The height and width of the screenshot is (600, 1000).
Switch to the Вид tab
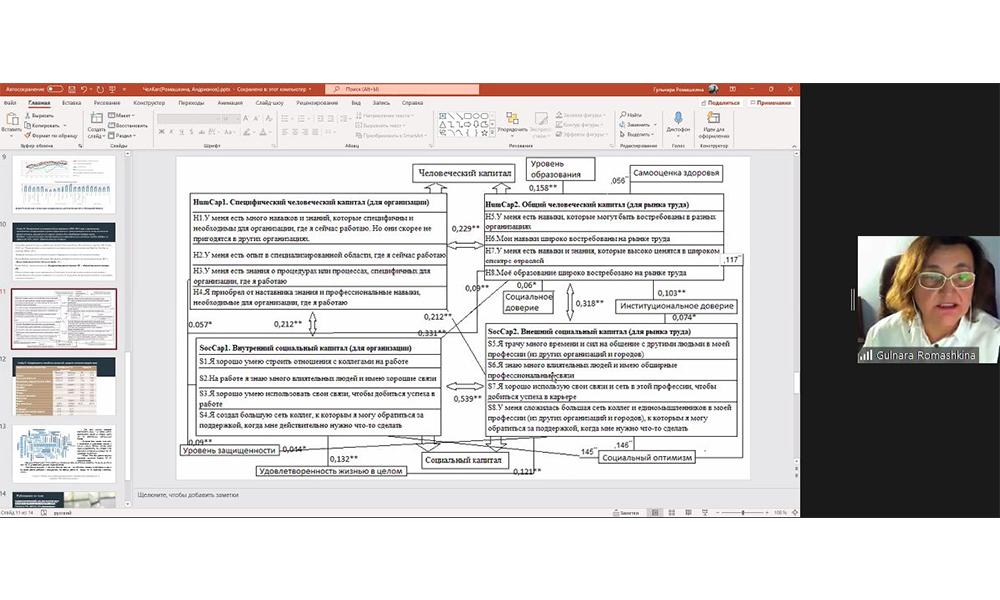356,103
